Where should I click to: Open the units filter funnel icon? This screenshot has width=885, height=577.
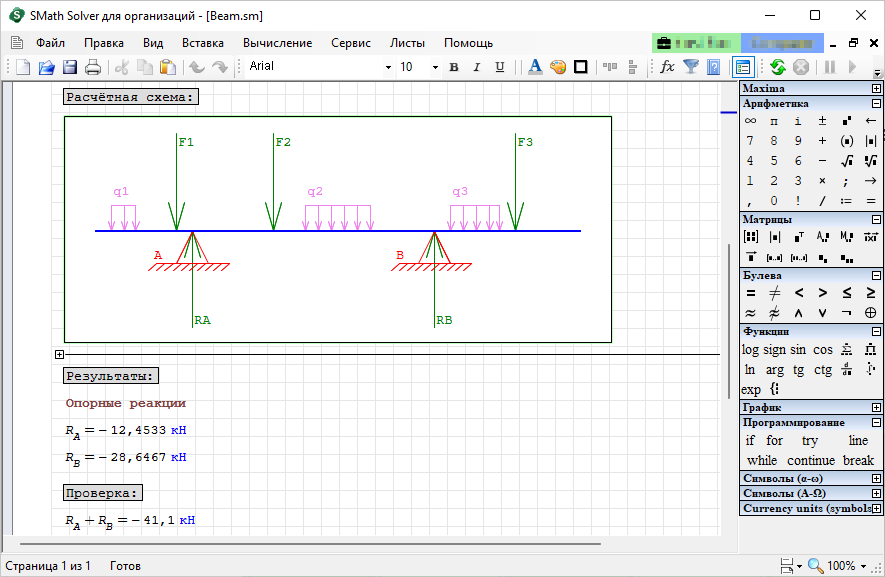[691, 67]
